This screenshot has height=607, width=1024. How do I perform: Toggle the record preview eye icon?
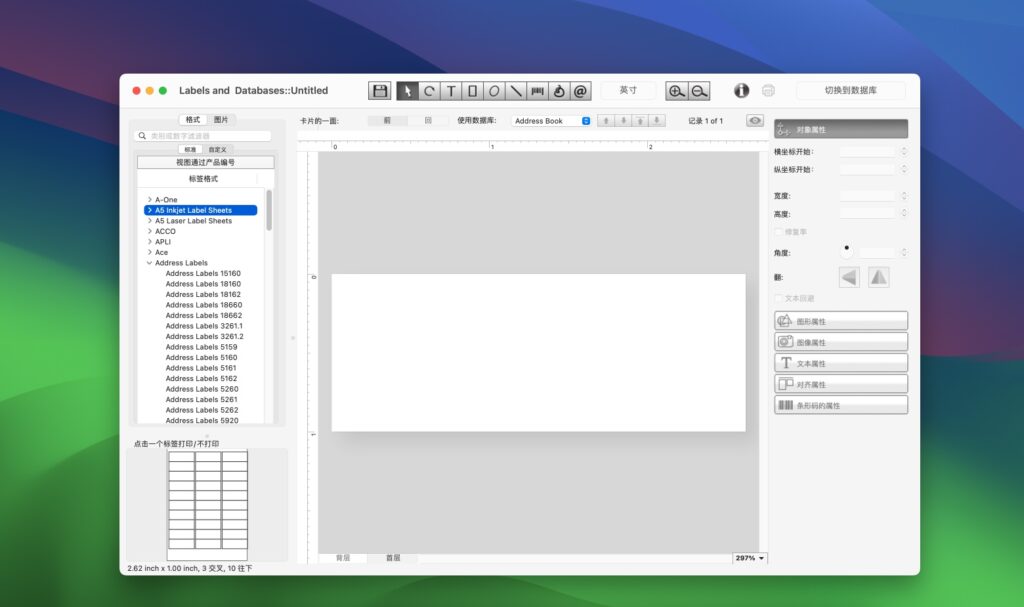click(x=755, y=120)
